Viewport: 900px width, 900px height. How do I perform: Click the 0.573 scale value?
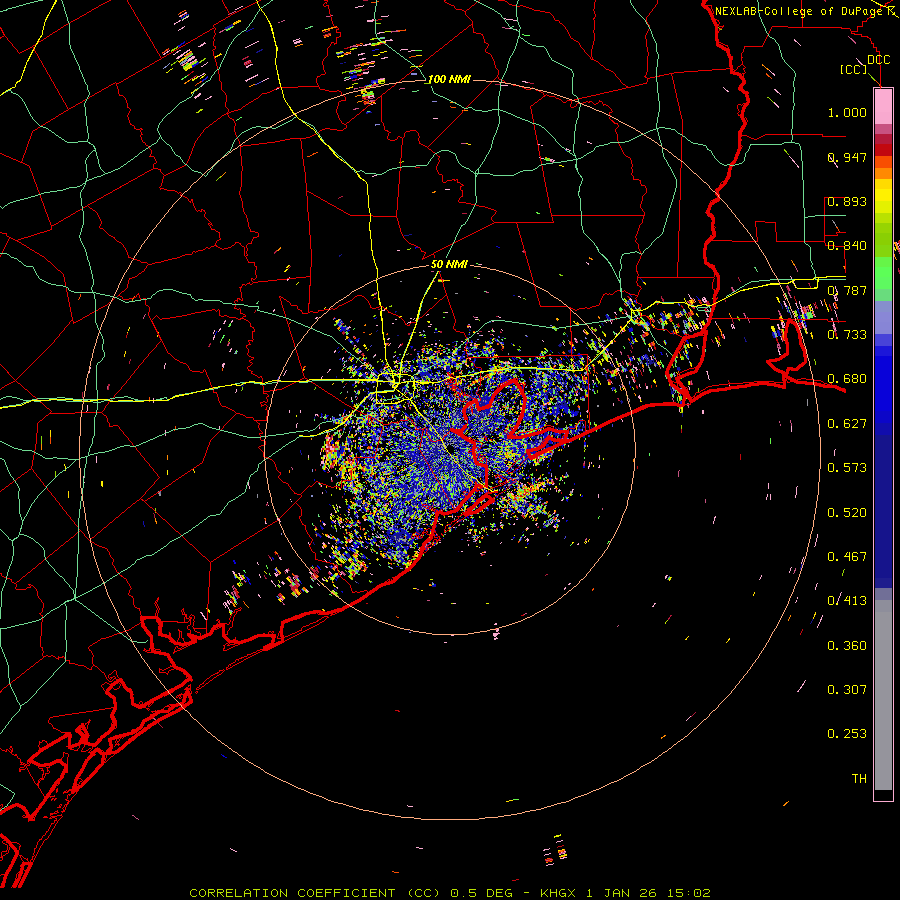[x=847, y=468]
